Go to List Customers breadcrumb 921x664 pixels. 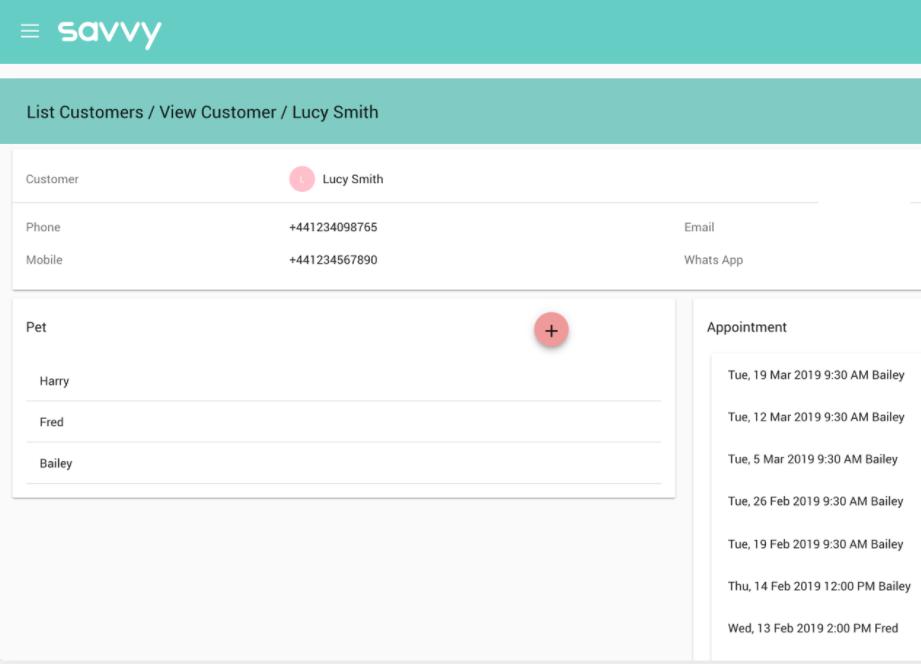pyautogui.click(x=85, y=112)
